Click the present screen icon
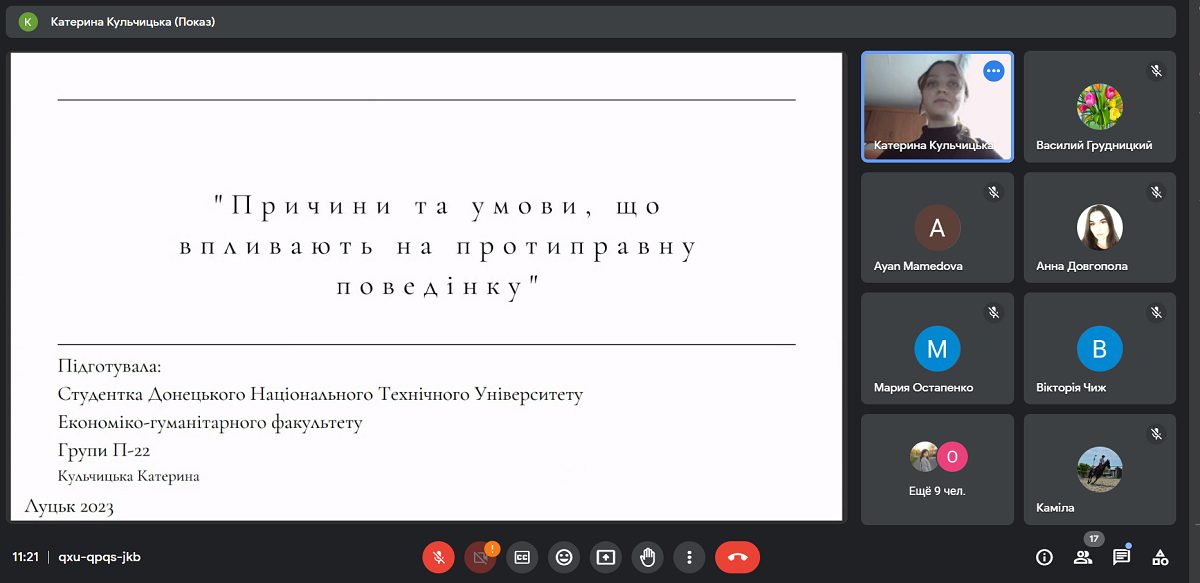The width and height of the screenshot is (1200, 583). point(606,557)
